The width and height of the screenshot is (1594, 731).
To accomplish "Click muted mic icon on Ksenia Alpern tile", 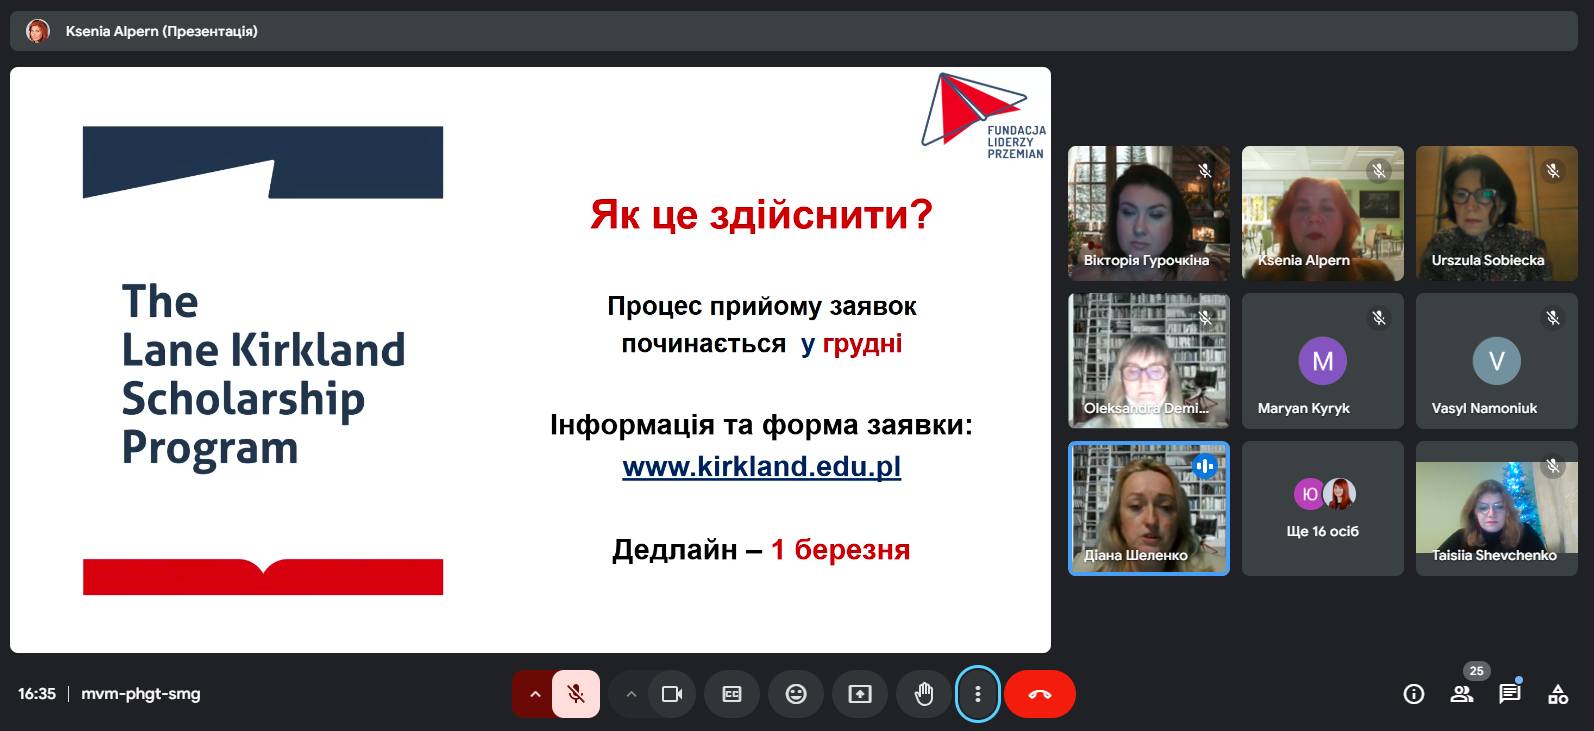I will point(1379,171).
